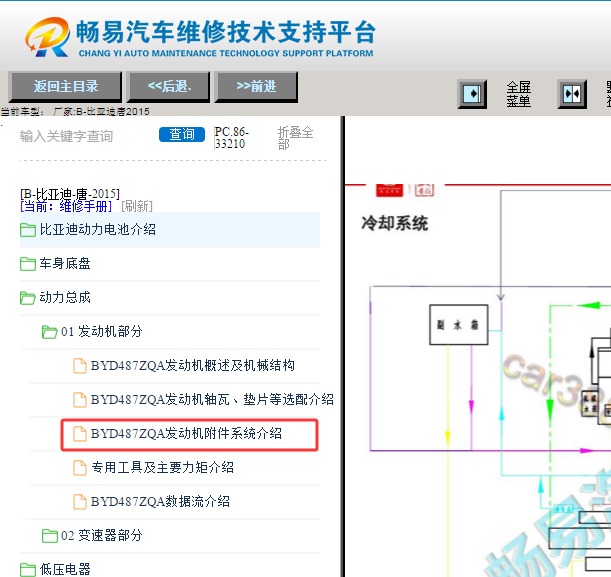Click the open folder icon beside 01 发动机部分
Screen dimensions: 611x577
click(x=49, y=332)
